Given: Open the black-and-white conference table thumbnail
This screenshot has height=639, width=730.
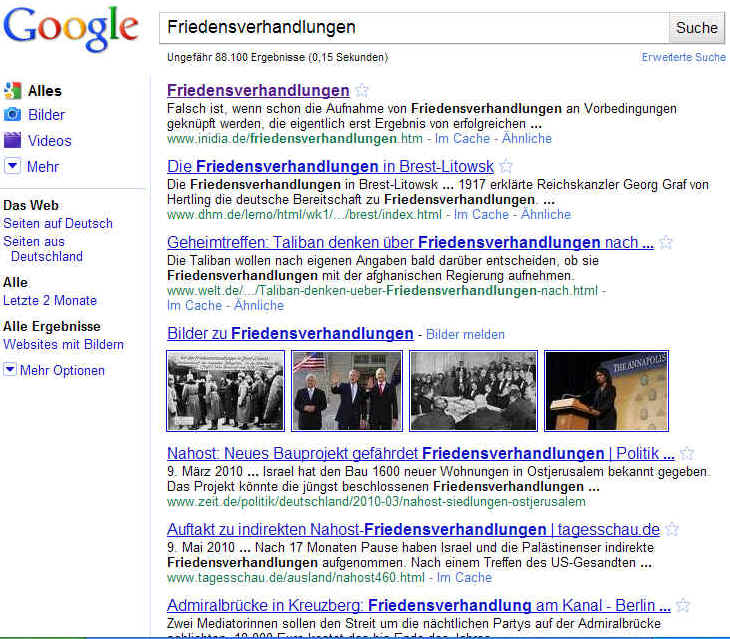Looking at the screenshot, I should (473, 391).
